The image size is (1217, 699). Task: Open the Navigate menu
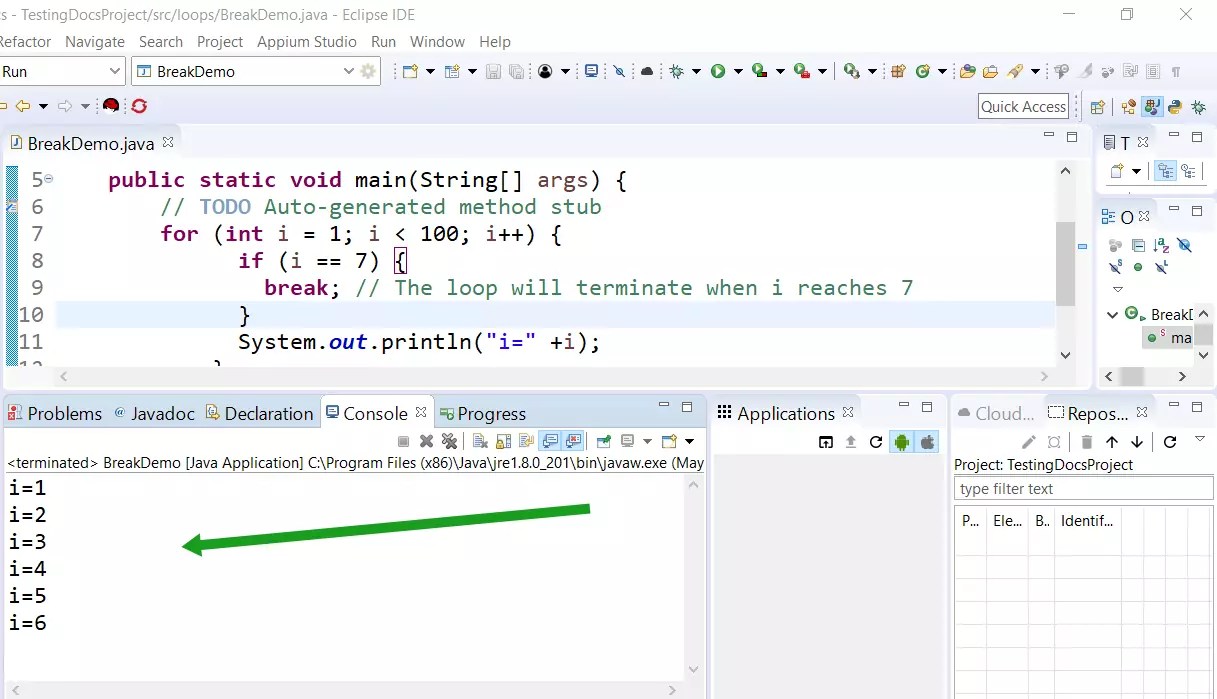click(x=95, y=41)
